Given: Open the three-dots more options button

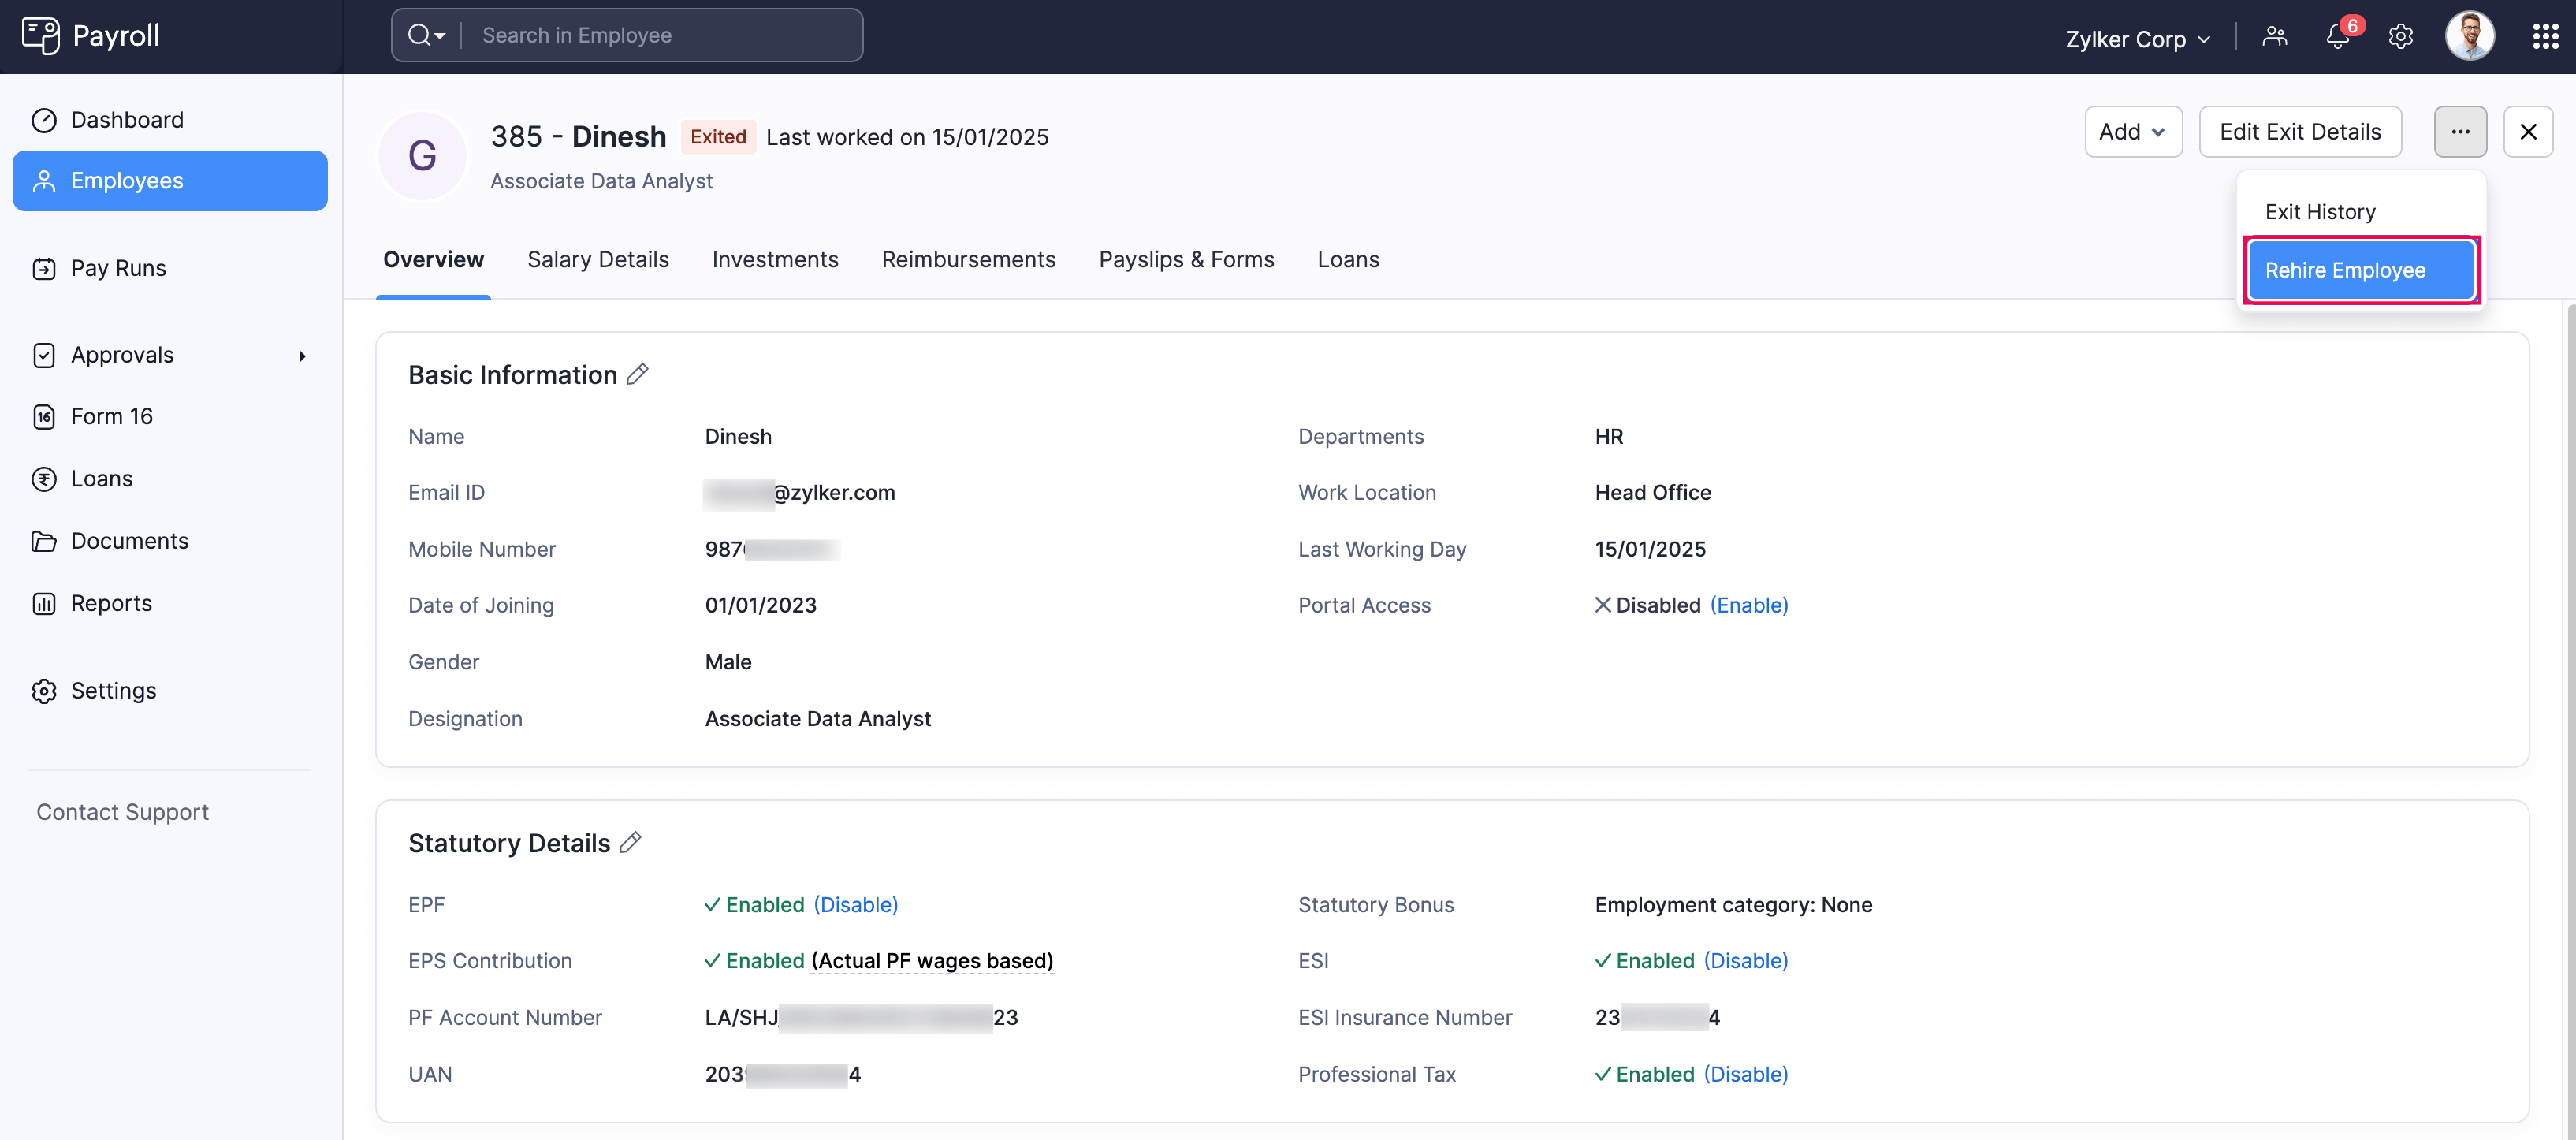Looking at the screenshot, I should (x=2459, y=132).
